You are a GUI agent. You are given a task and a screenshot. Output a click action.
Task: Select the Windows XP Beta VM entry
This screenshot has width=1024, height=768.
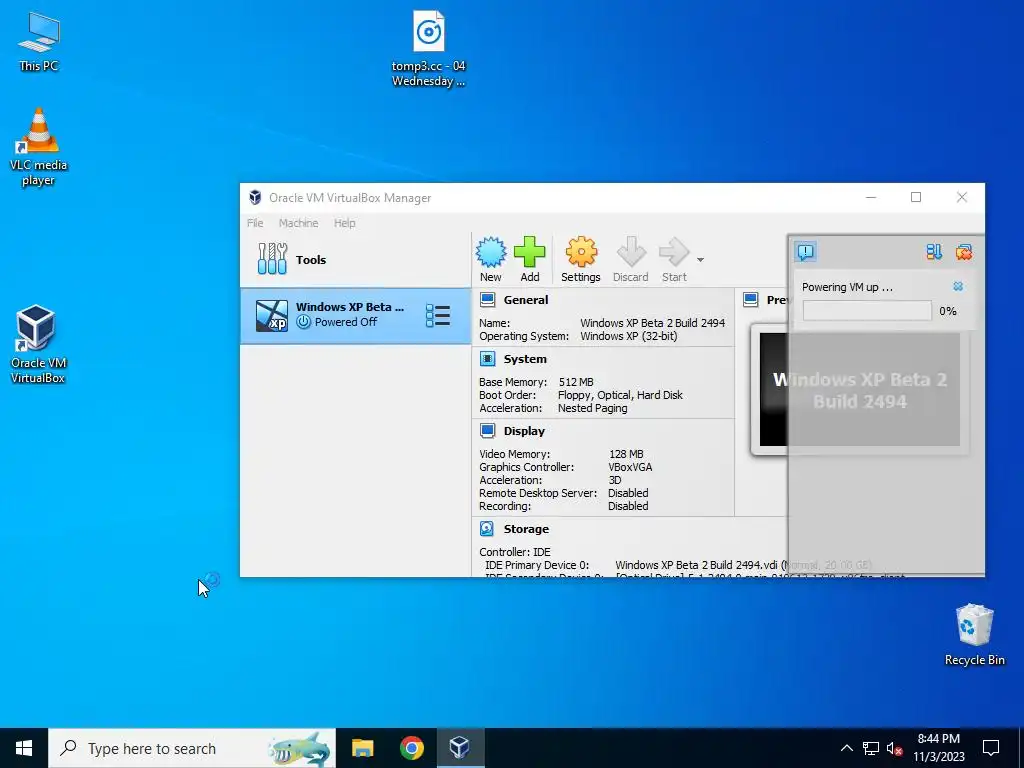tap(355, 316)
